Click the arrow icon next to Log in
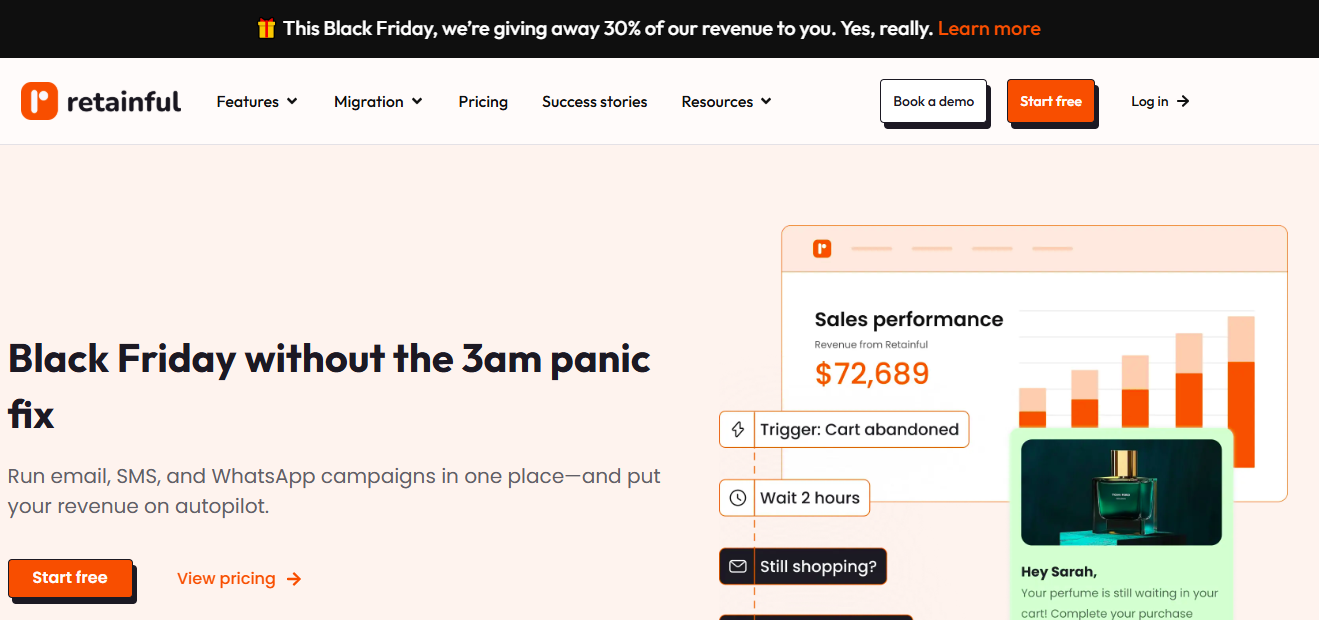The height and width of the screenshot is (620, 1319). click(1183, 101)
